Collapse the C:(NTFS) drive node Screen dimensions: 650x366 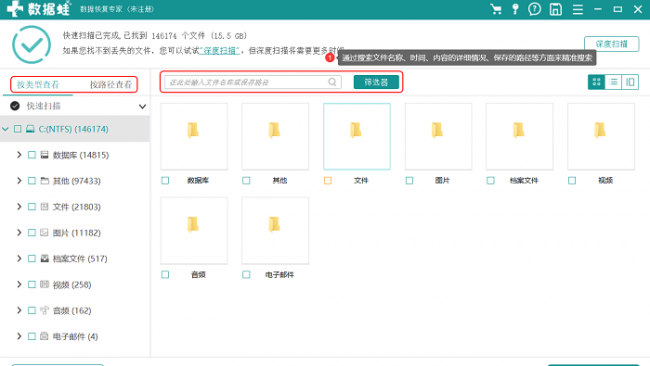tap(5, 129)
